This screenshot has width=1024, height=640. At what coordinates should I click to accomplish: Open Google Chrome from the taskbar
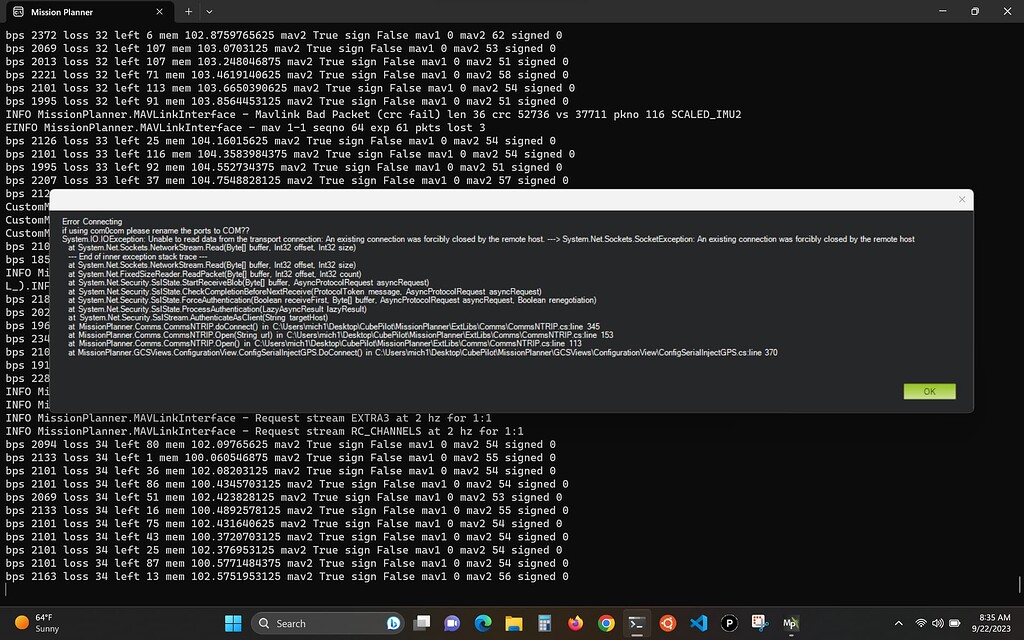coord(606,622)
